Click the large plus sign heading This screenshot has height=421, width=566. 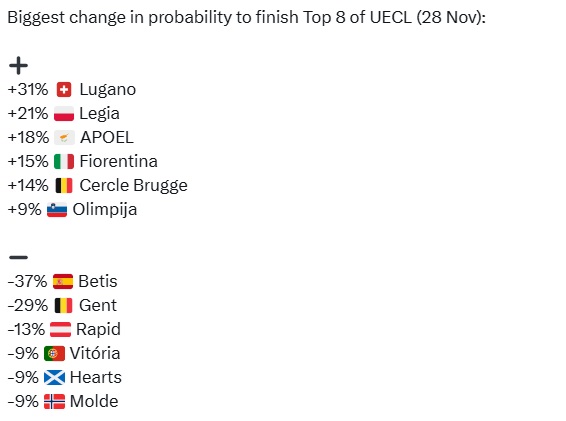18,65
